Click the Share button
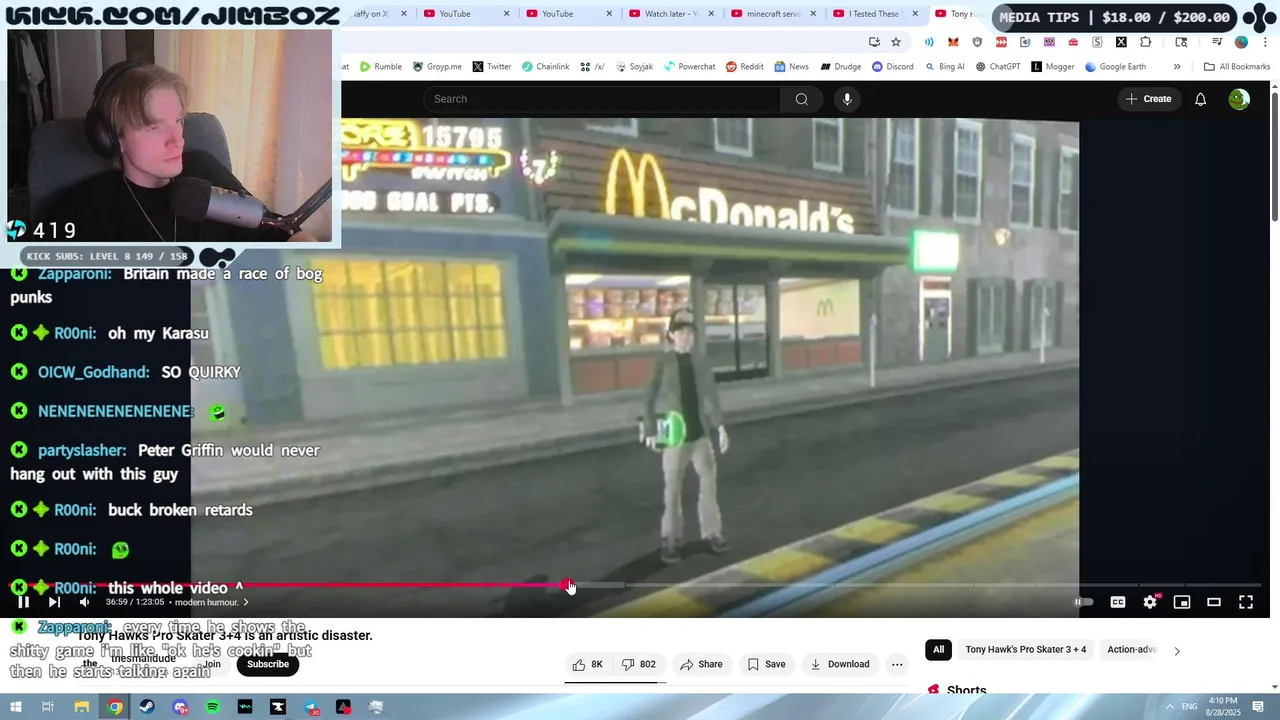 click(701, 664)
